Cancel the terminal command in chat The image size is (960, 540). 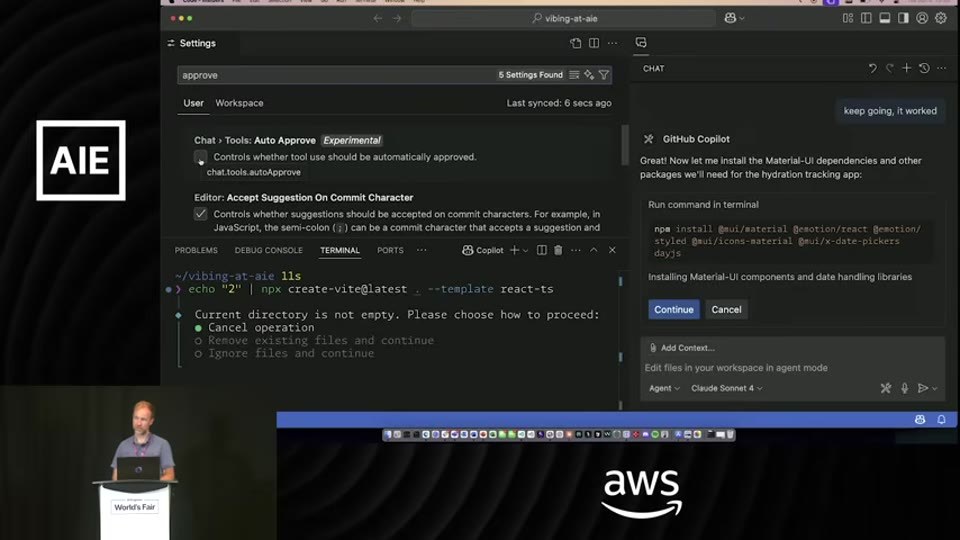tap(726, 310)
